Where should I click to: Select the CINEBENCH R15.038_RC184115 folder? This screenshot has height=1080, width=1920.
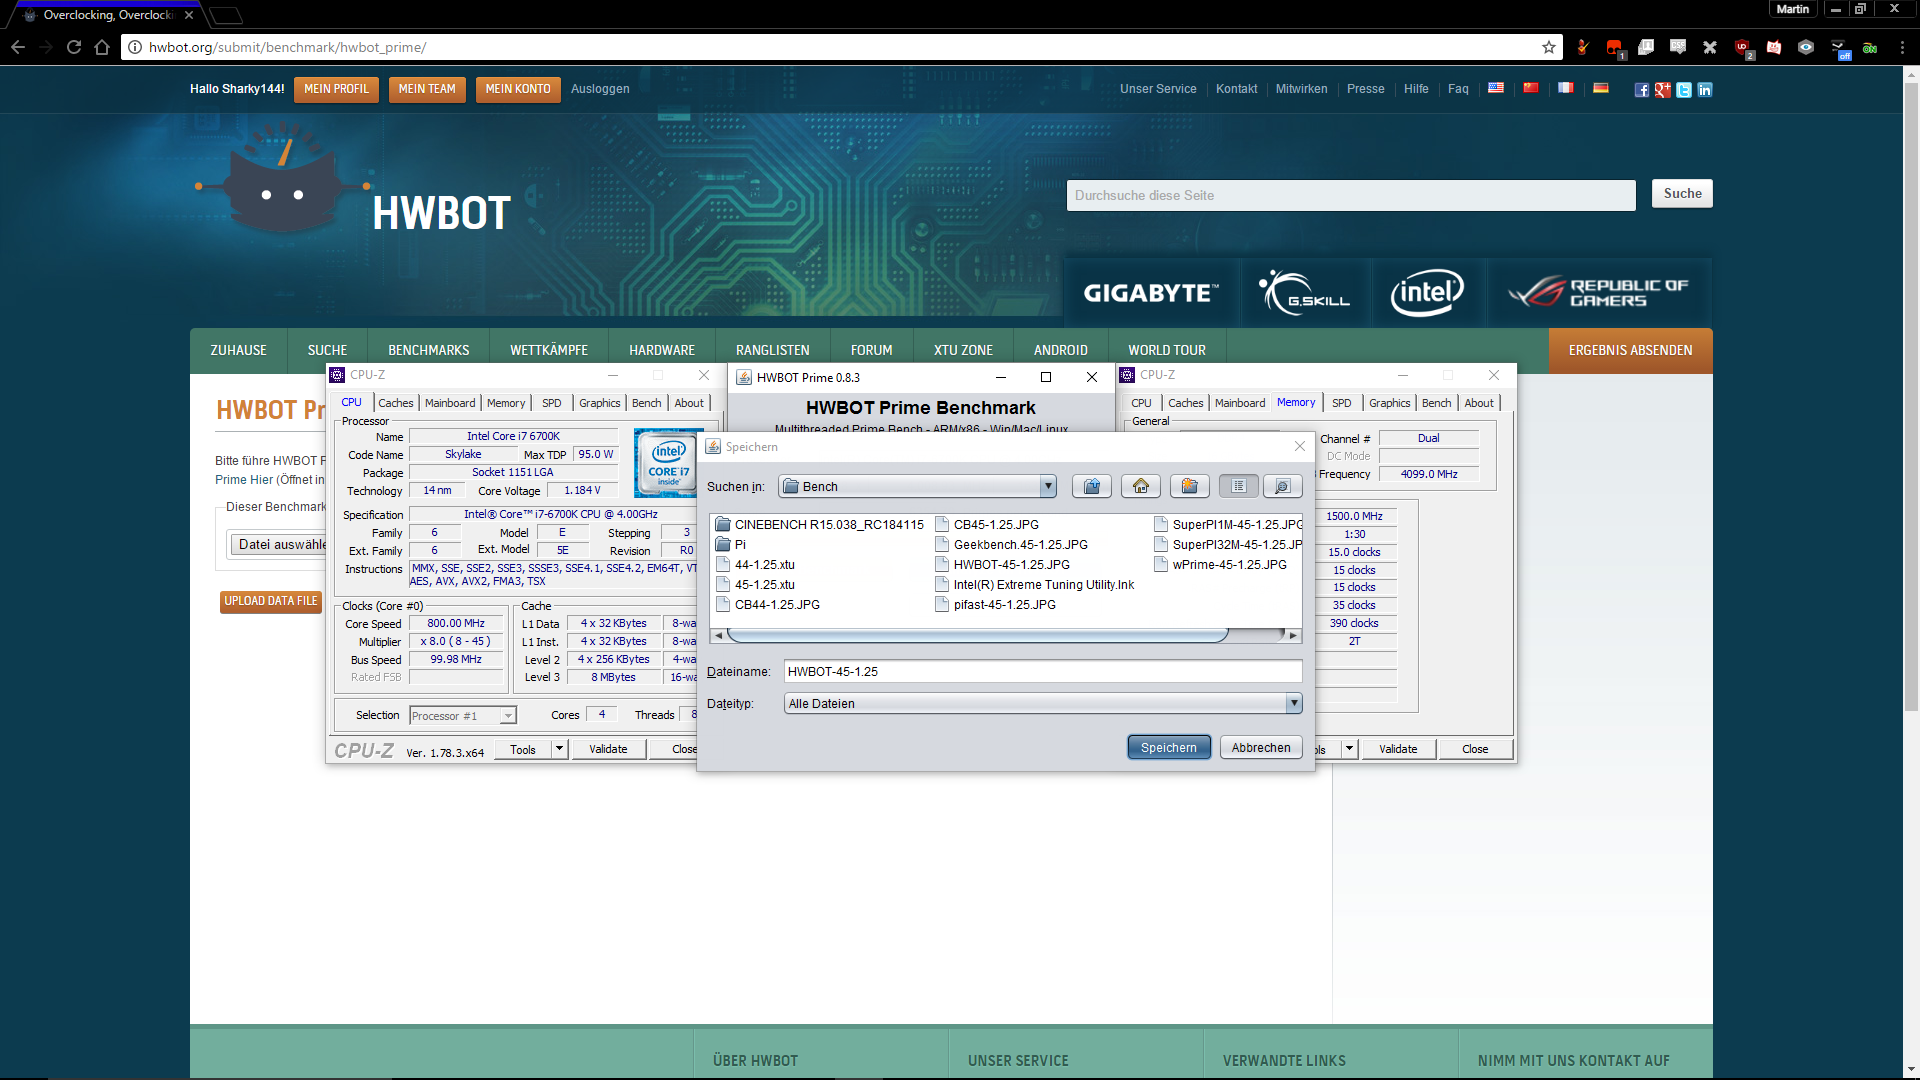pos(820,524)
